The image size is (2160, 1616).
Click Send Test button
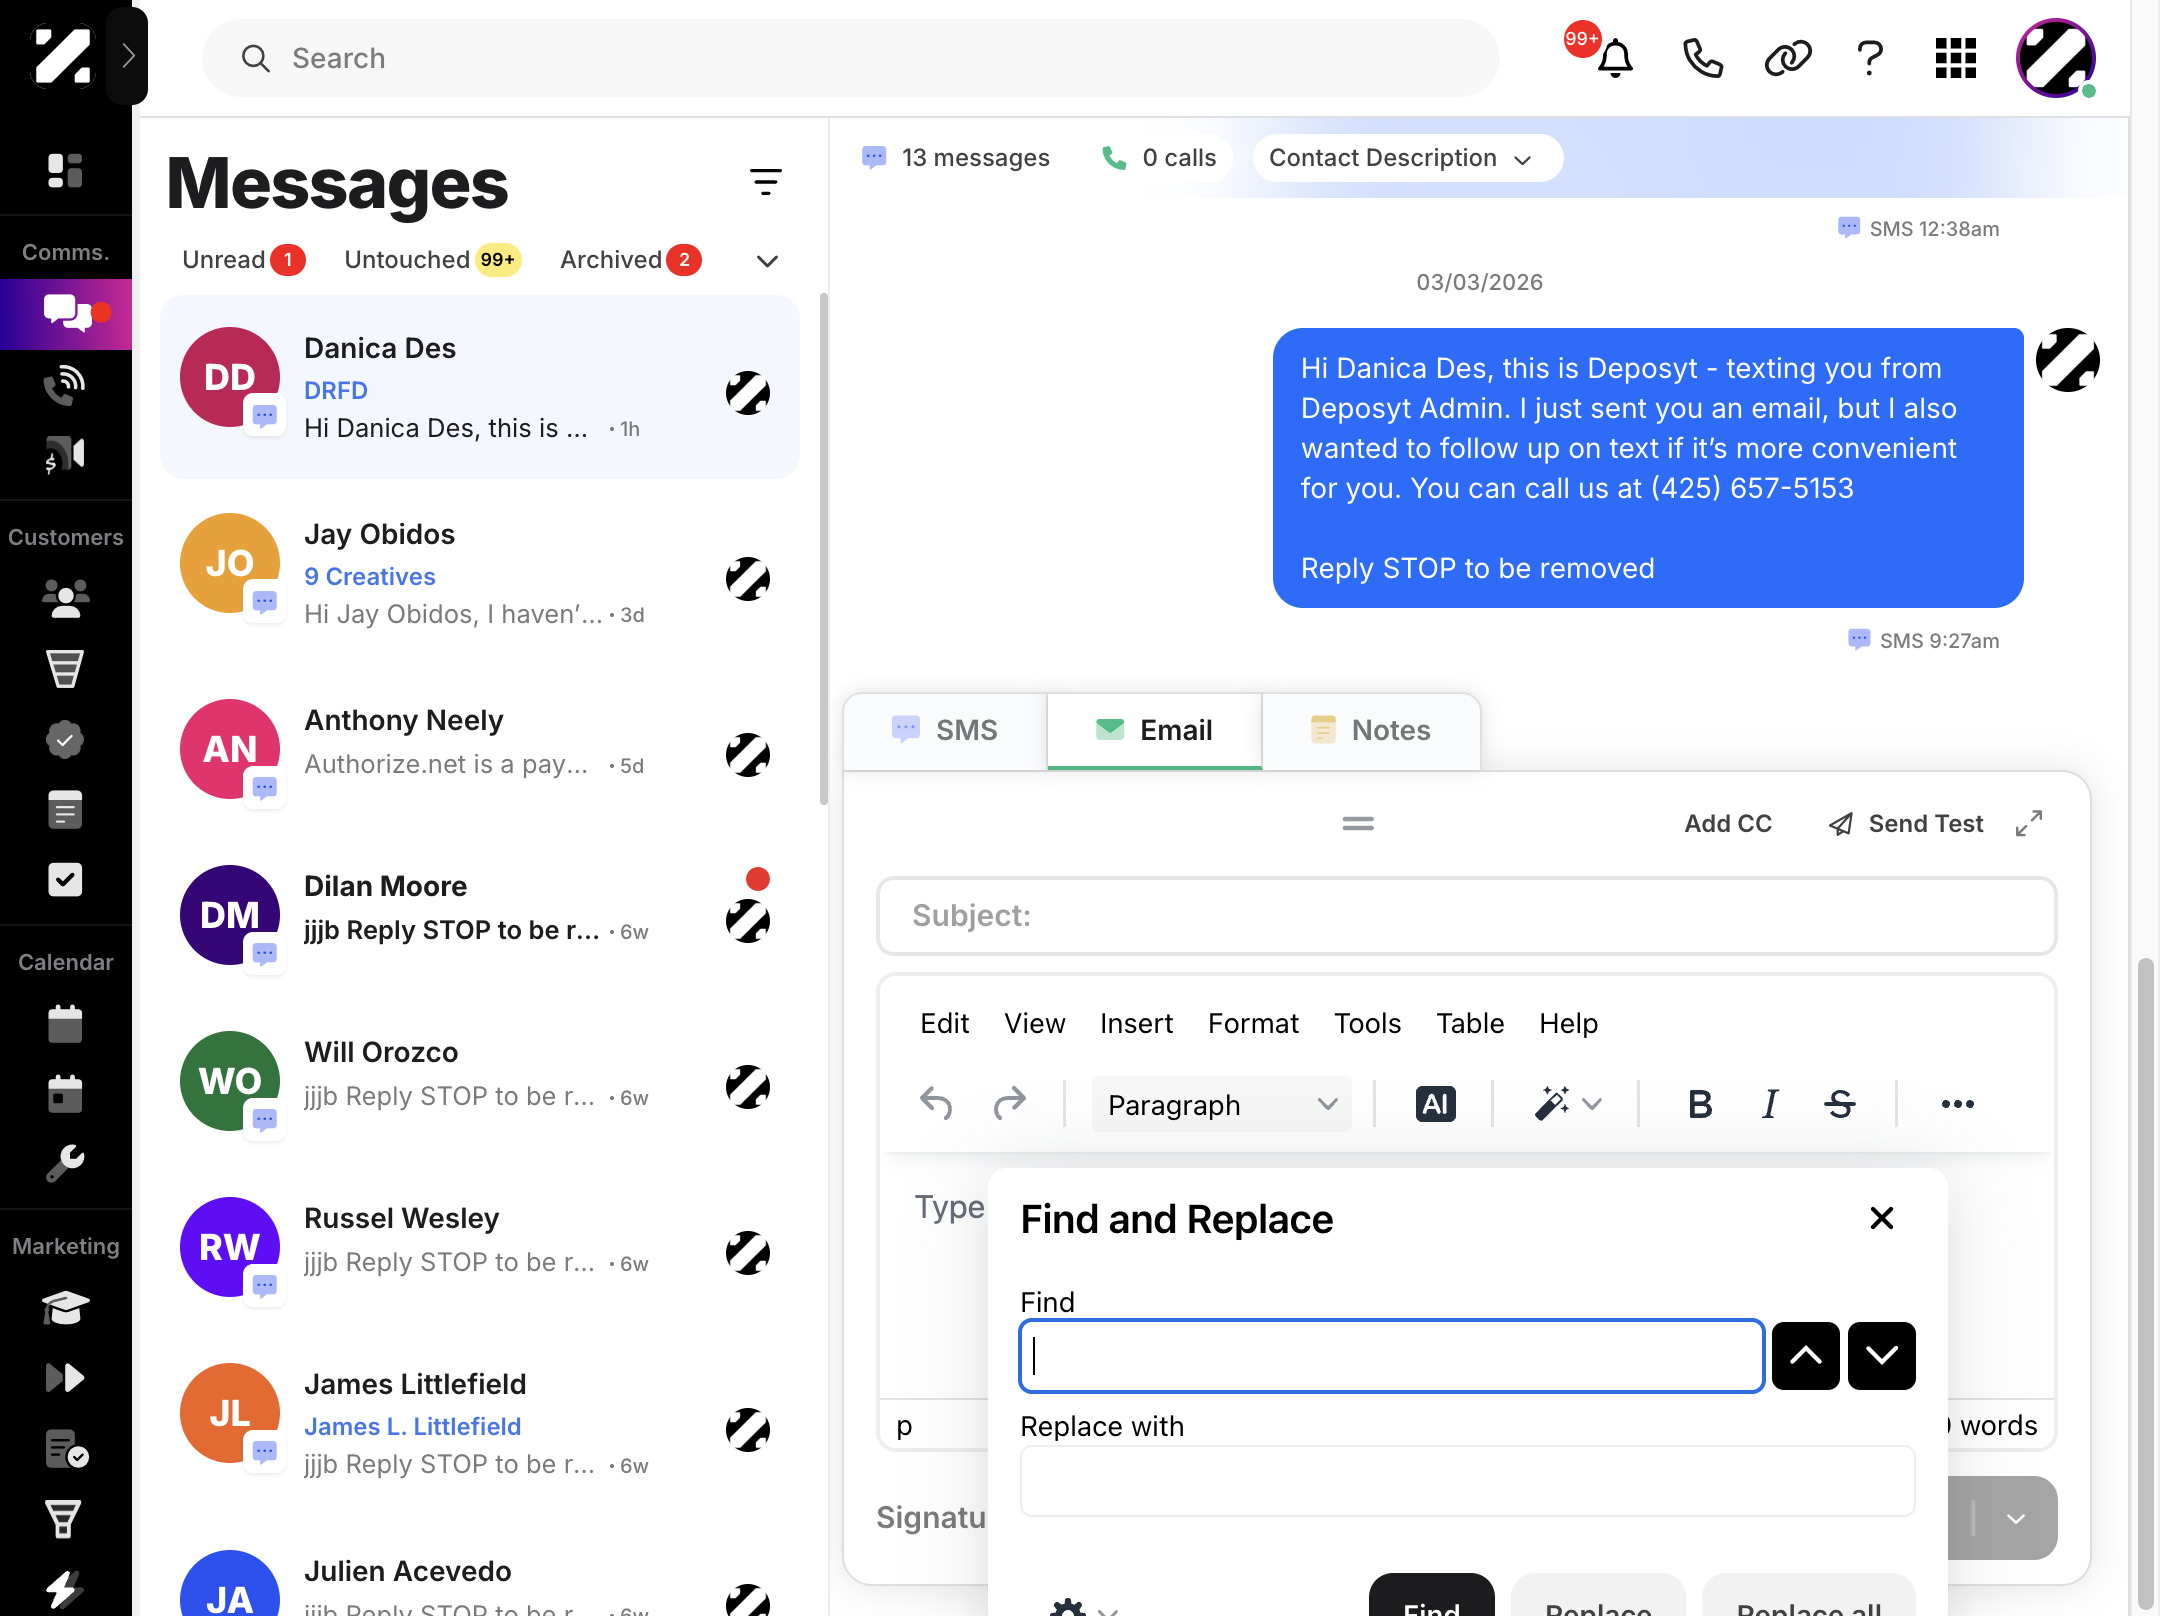click(x=1906, y=823)
